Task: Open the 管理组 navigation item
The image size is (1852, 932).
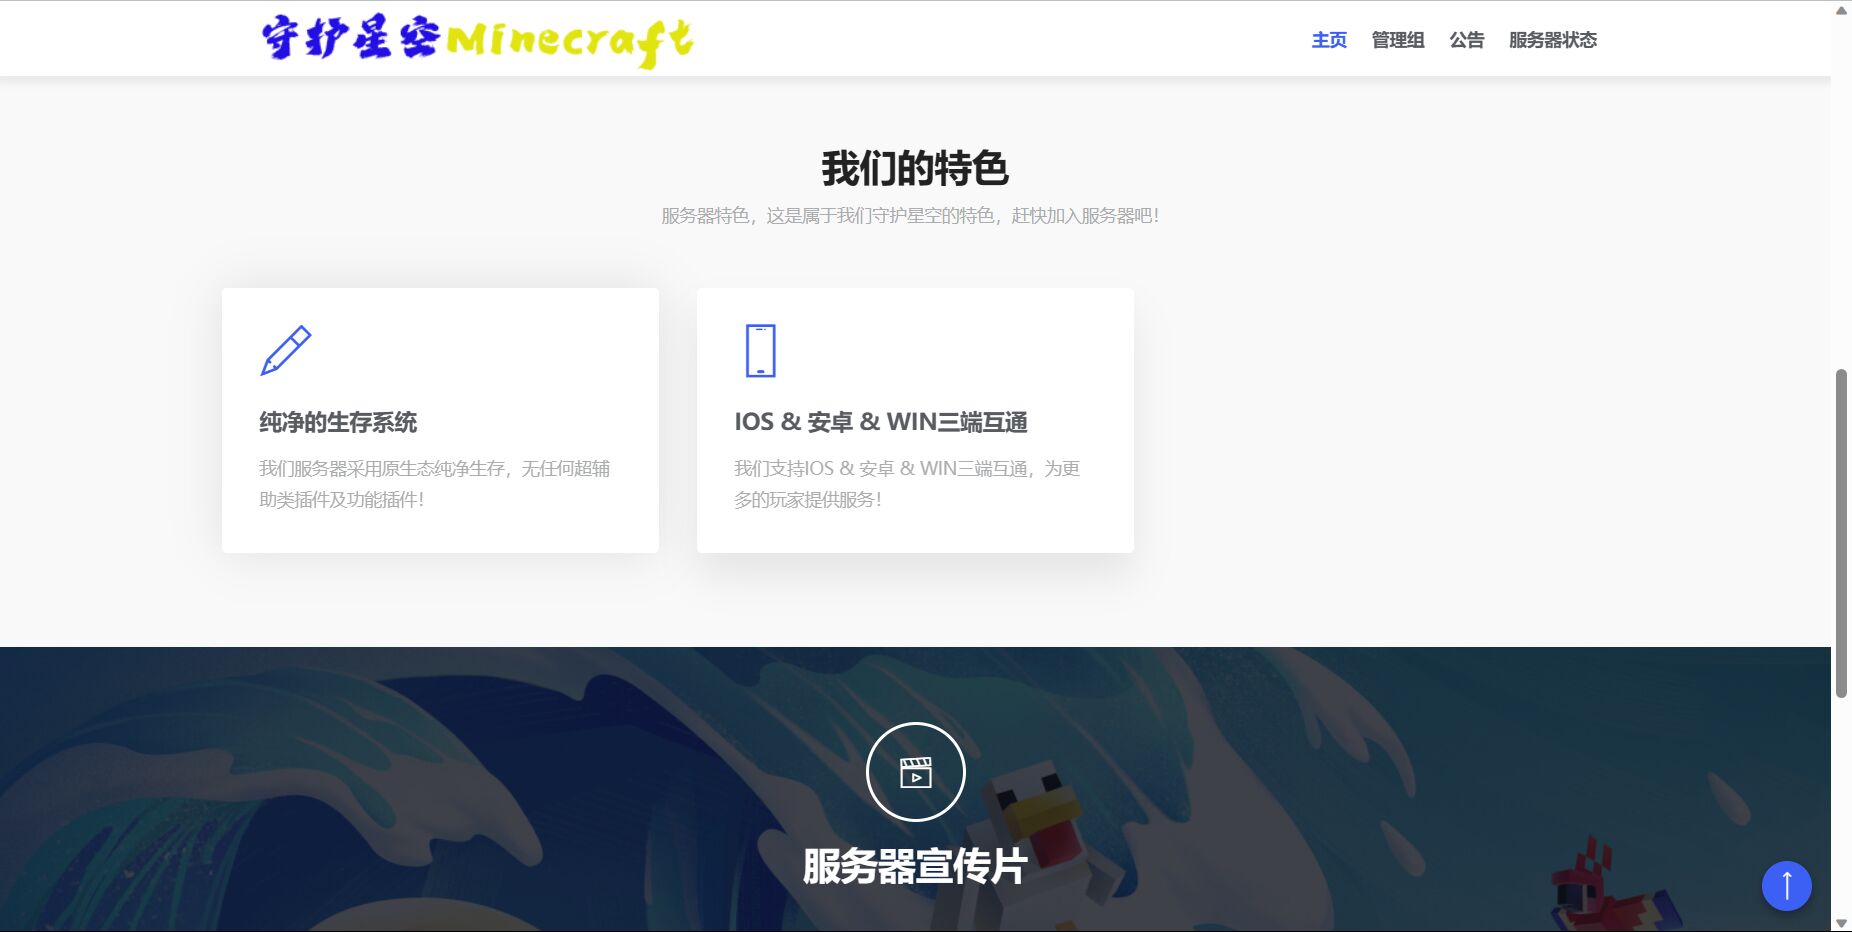Action: [x=1398, y=40]
